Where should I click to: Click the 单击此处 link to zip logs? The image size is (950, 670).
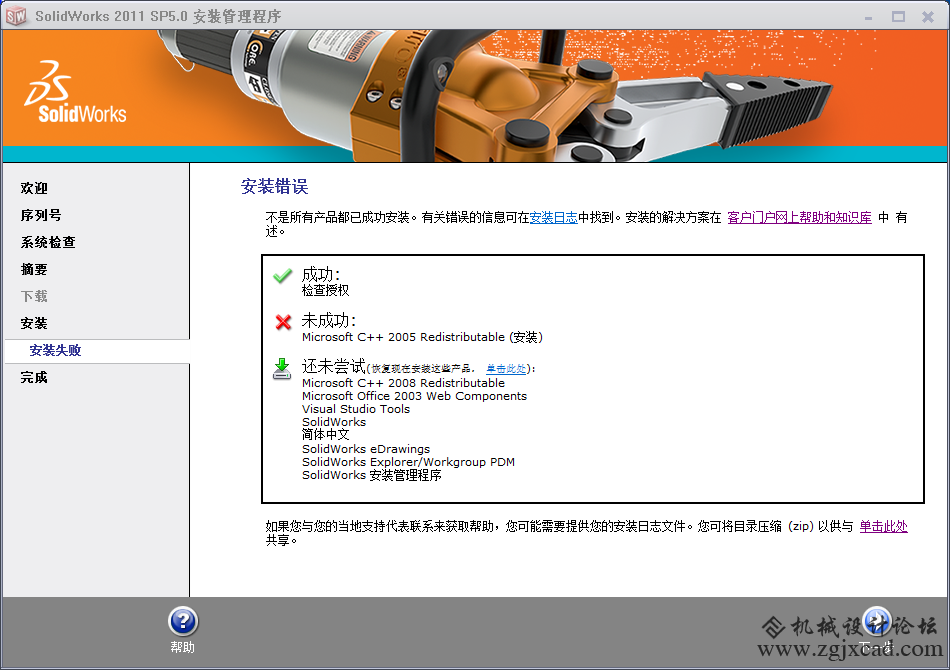(x=883, y=526)
